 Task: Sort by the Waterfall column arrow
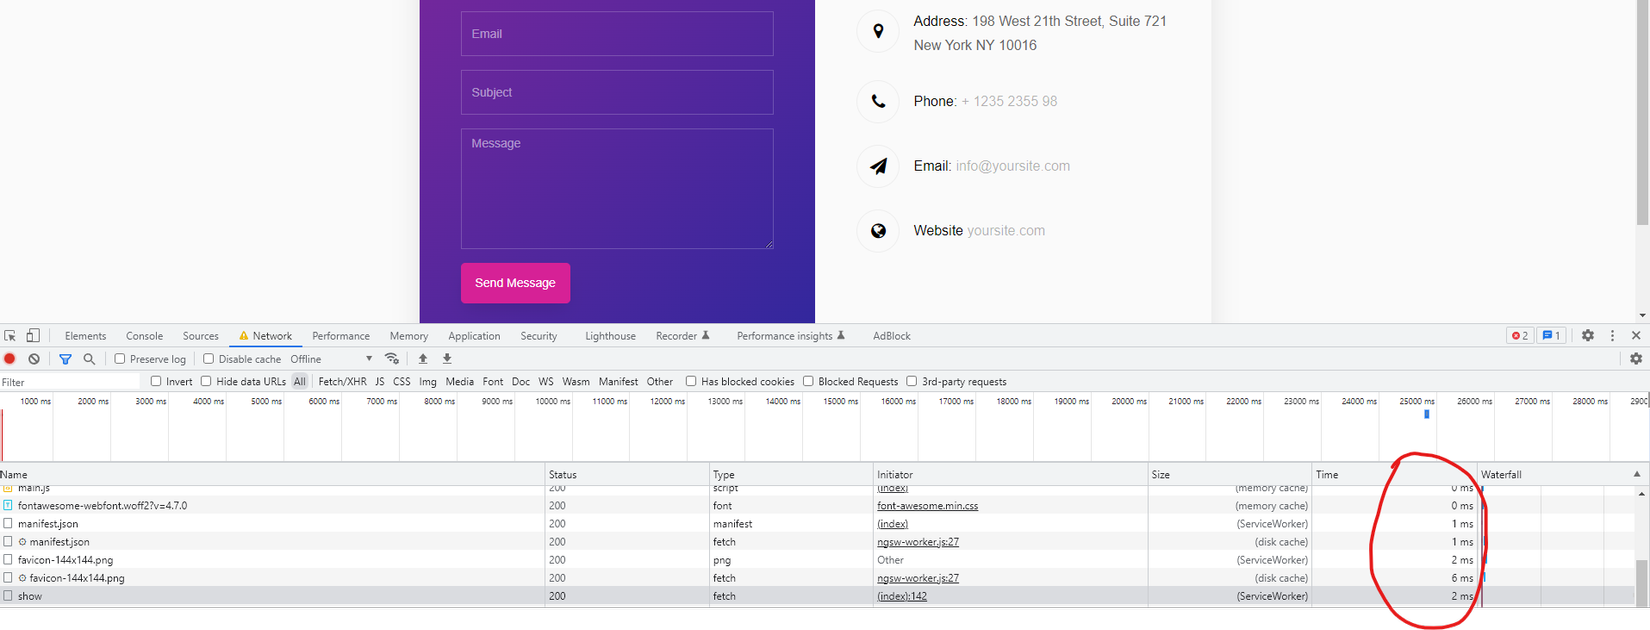pos(1637,474)
